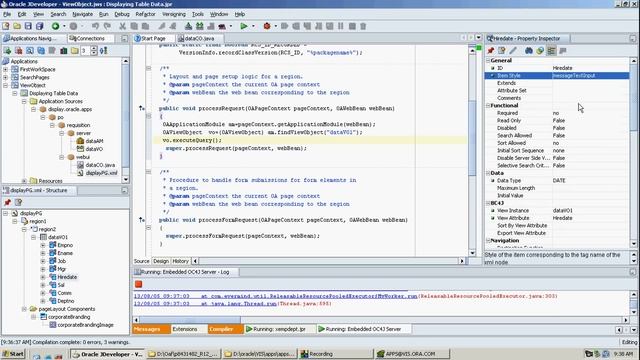Open the File menu
The width and height of the screenshot is (640, 360).
[7, 14]
